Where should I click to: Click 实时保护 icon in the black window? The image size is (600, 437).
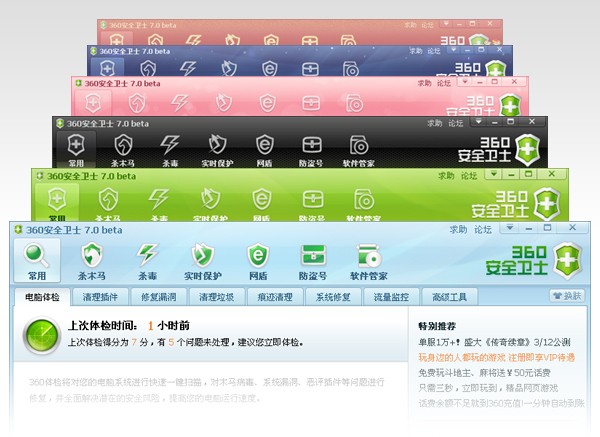pyautogui.click(x=217, y=145)
